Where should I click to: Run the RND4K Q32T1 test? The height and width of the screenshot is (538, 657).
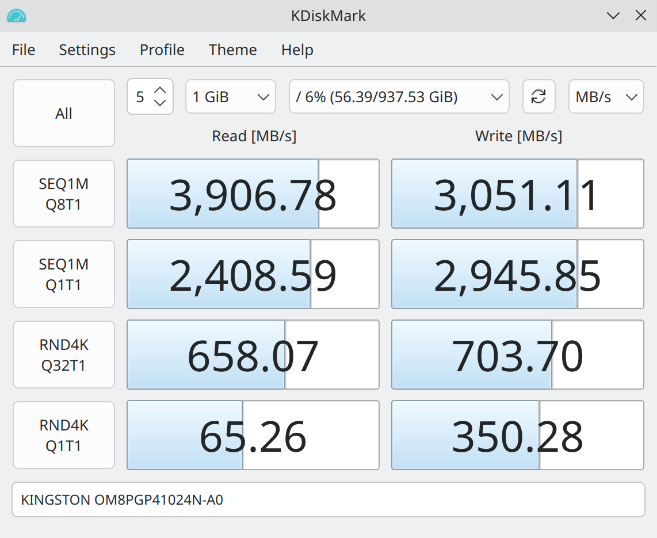[x=64, y=354]
